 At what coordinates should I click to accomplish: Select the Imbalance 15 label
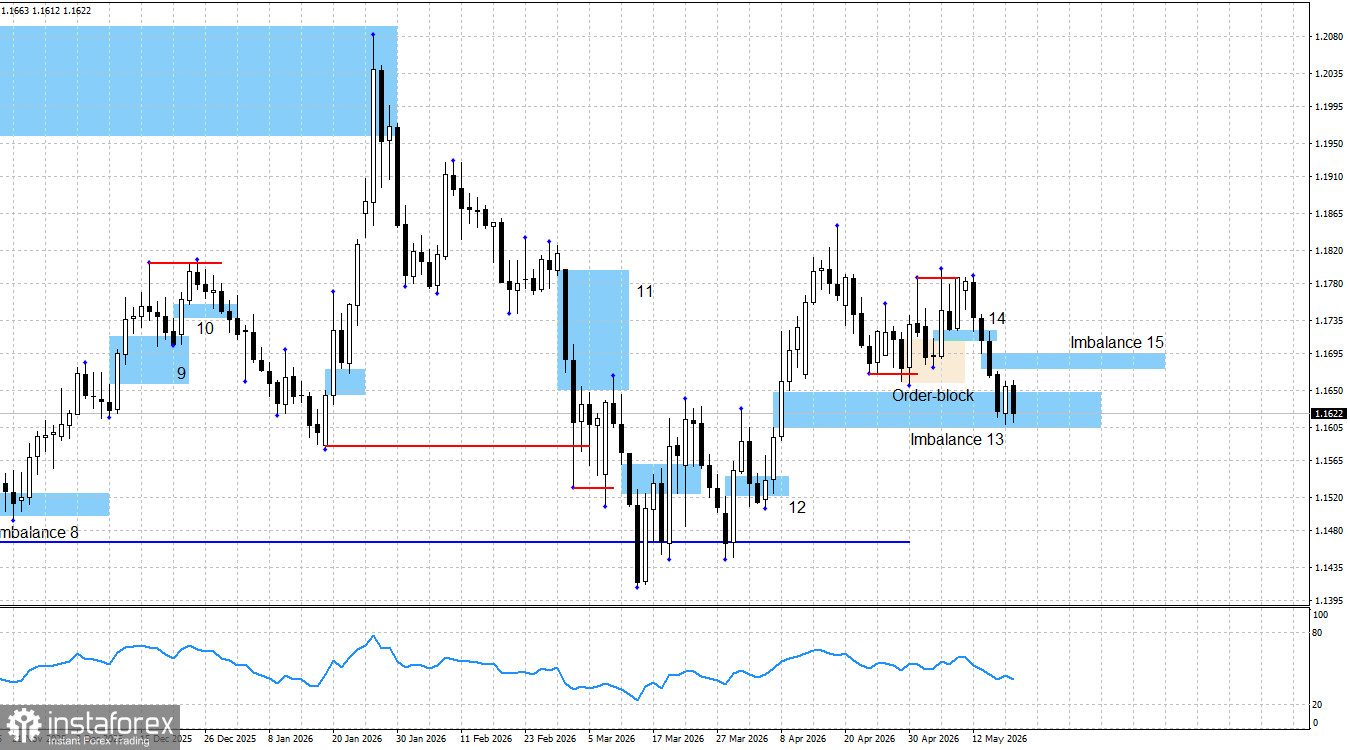[x=1117, y=342]
